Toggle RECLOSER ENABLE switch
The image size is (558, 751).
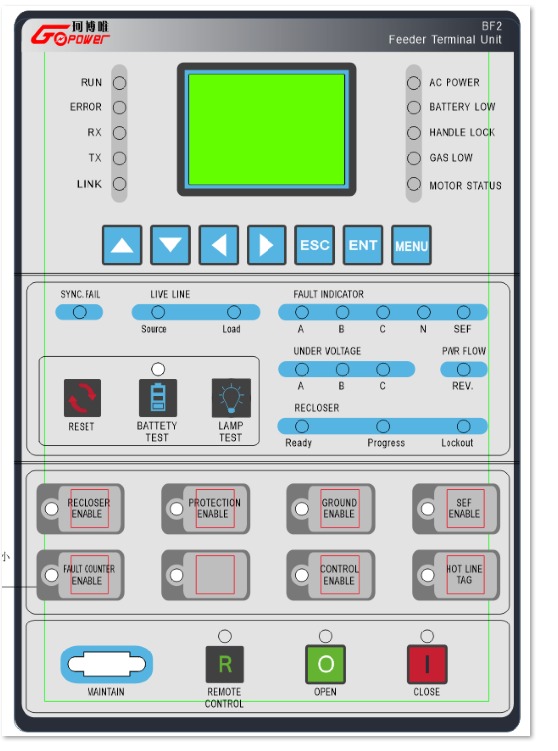tap(80, 509)
